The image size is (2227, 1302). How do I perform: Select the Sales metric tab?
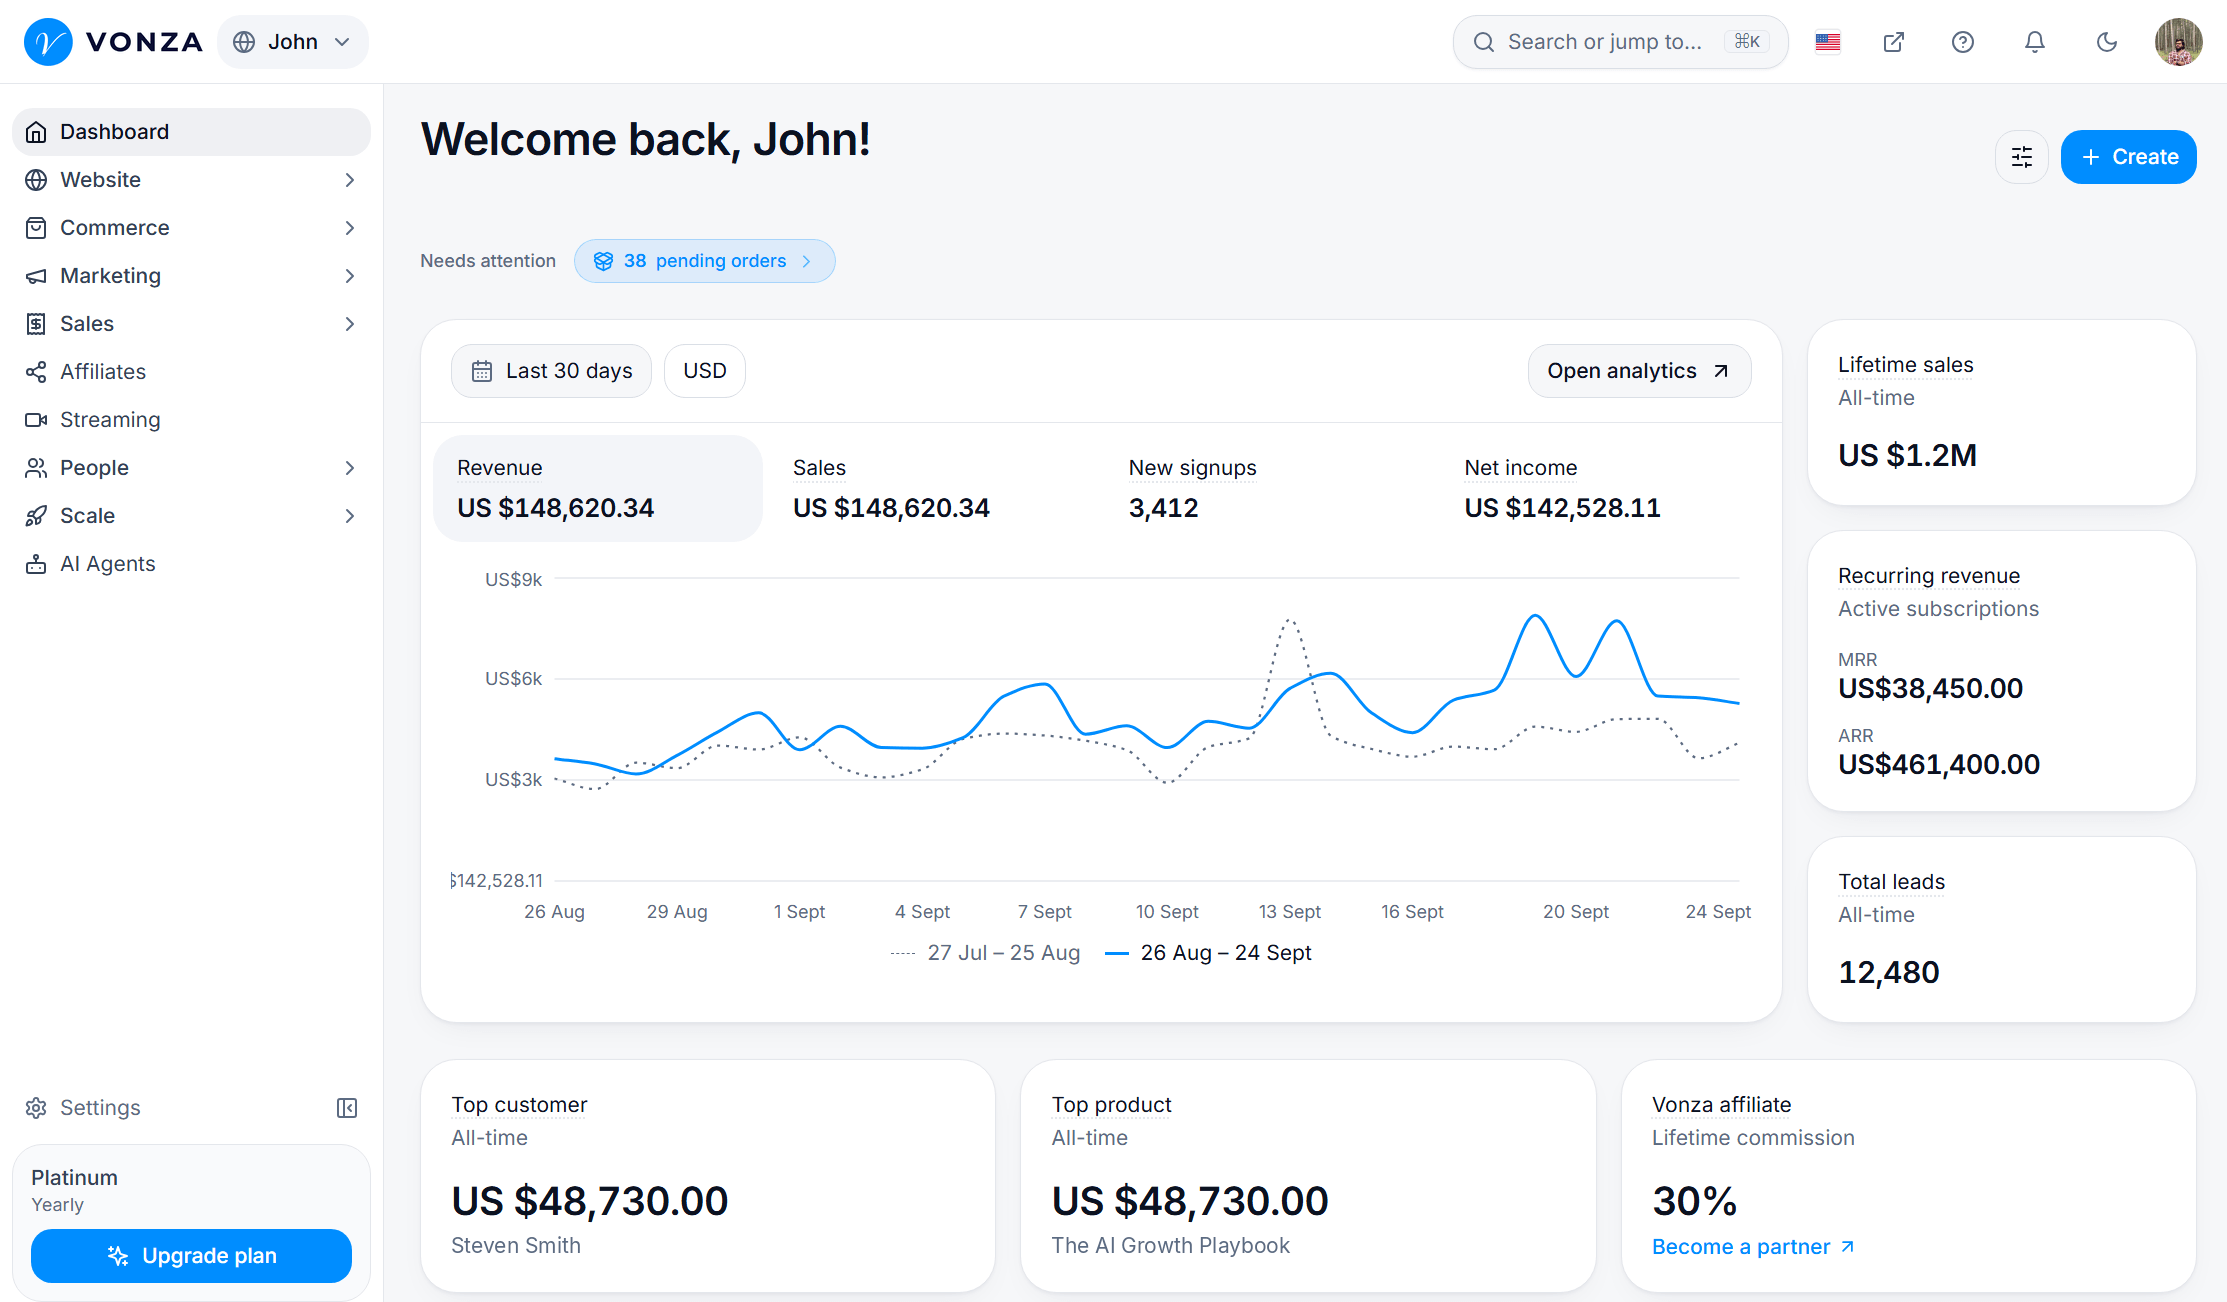934,489
